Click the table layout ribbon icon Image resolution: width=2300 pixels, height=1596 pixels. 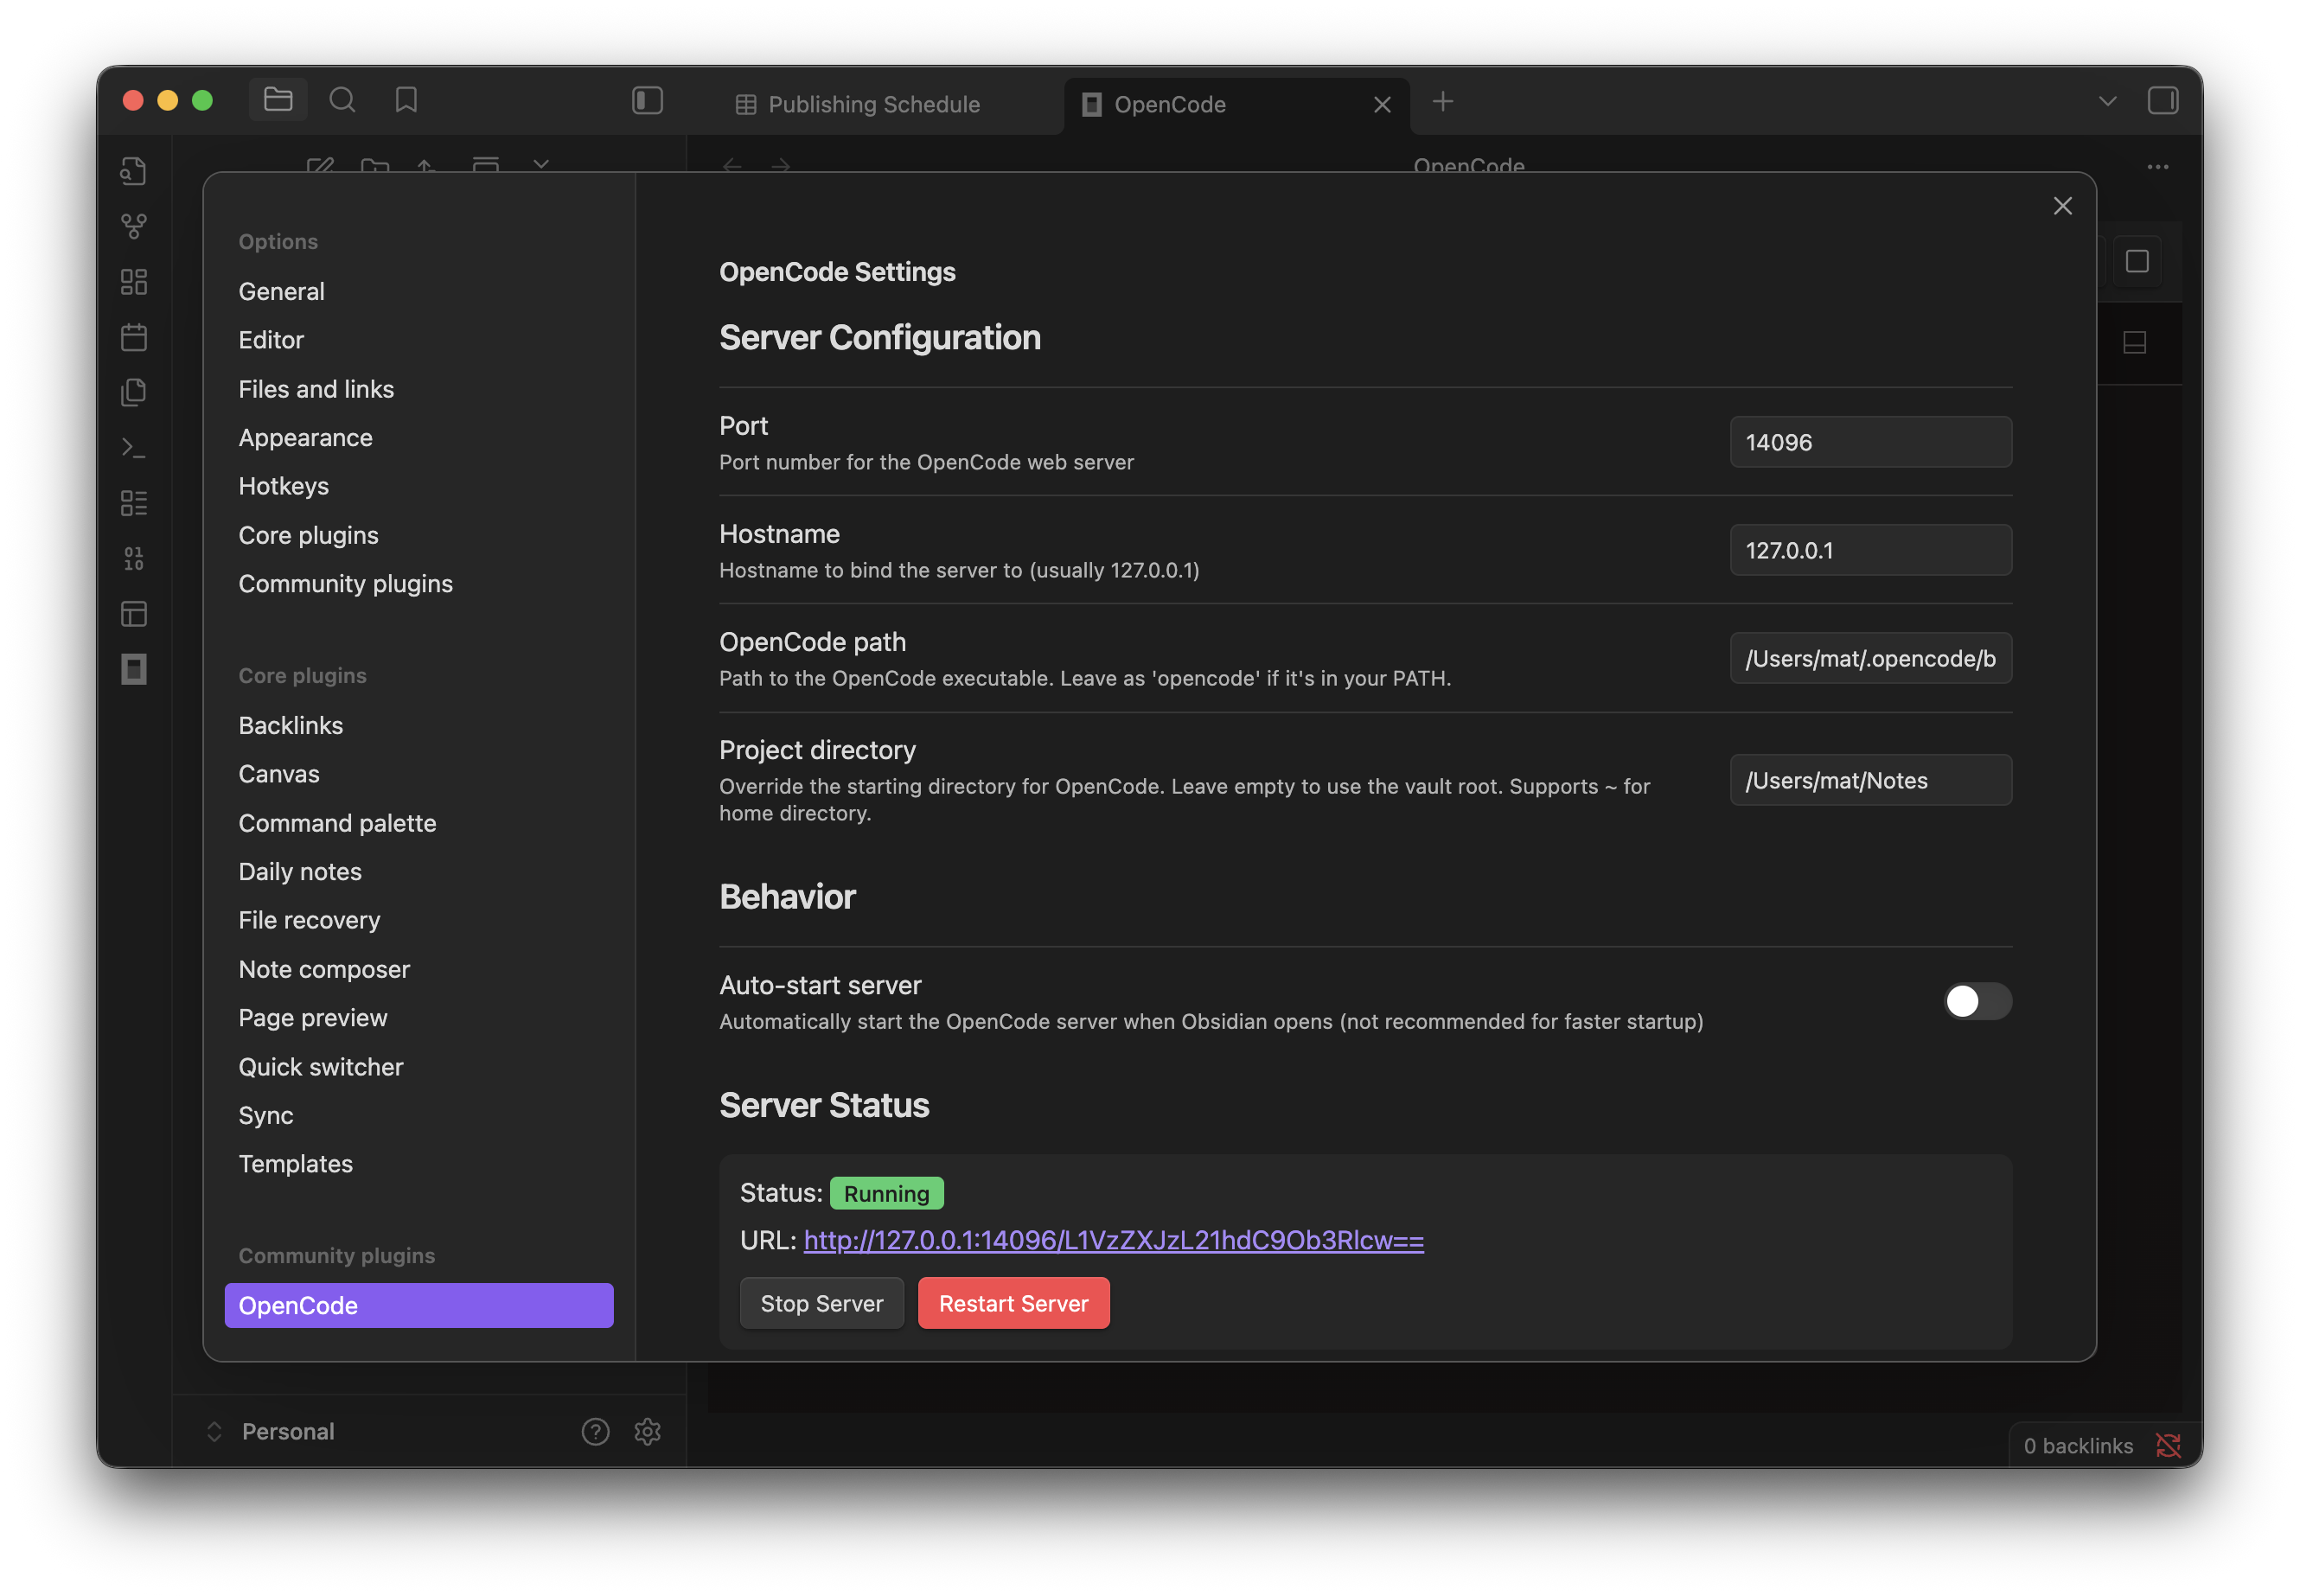coord(134,613)
